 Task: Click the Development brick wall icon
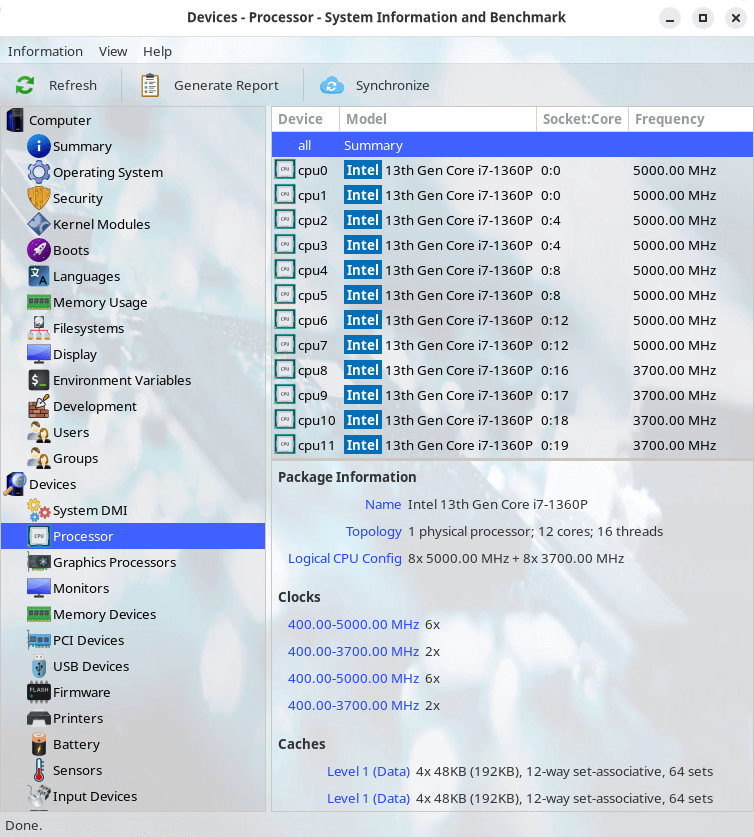(39, 406)
